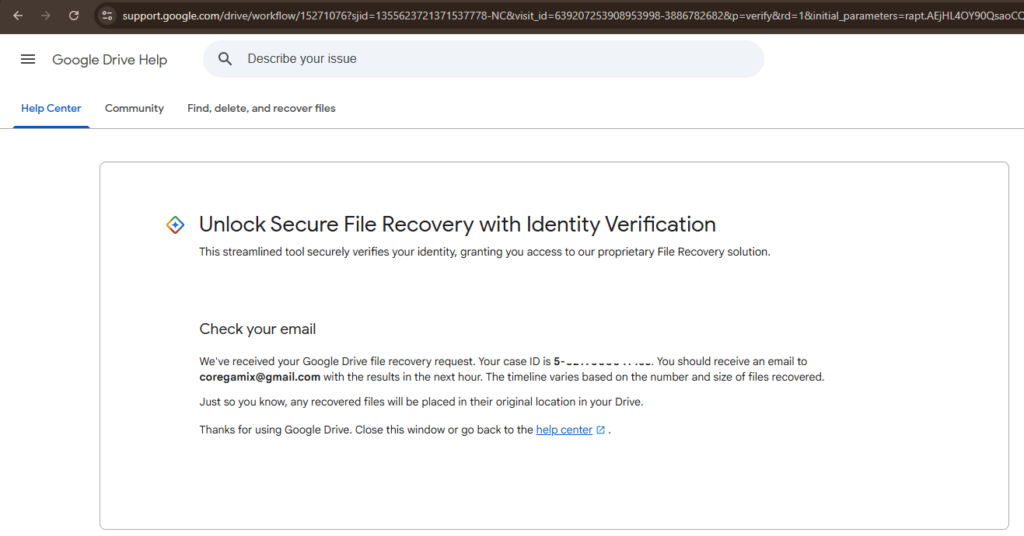The width and height of the screenshot is (1024, 536).
Task: Click the Unlock Secure File Recovery heading
Action: click(457, 224)
